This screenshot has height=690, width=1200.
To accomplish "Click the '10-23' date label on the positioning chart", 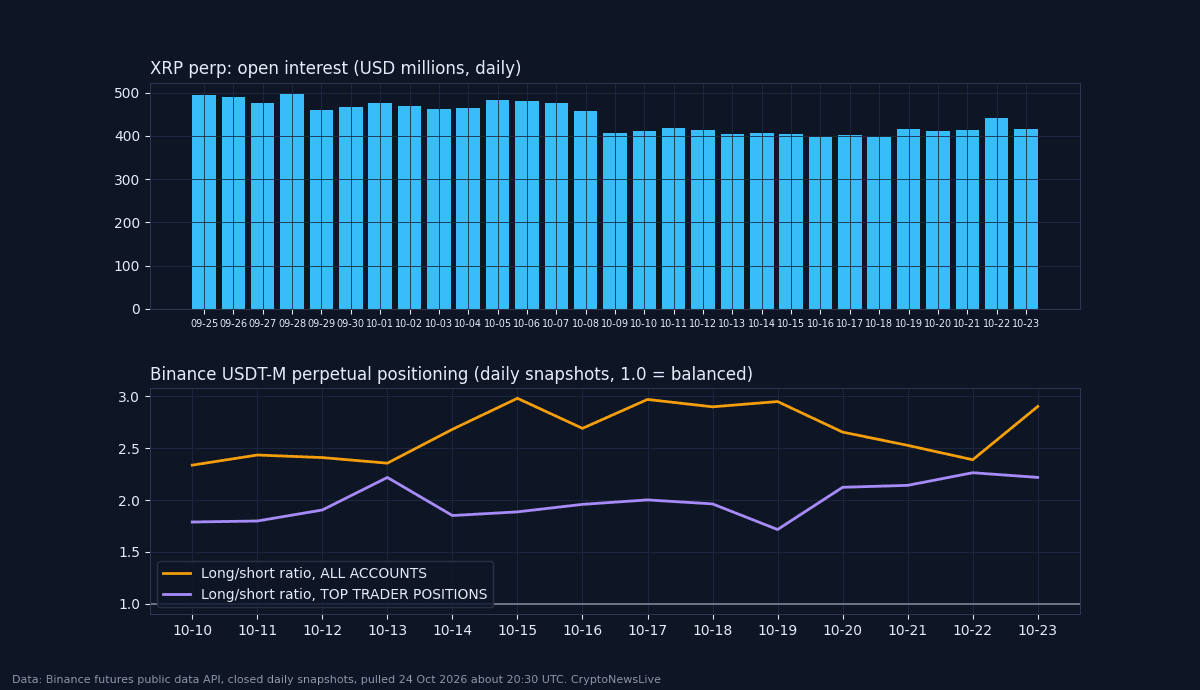I will [1038, 630].
